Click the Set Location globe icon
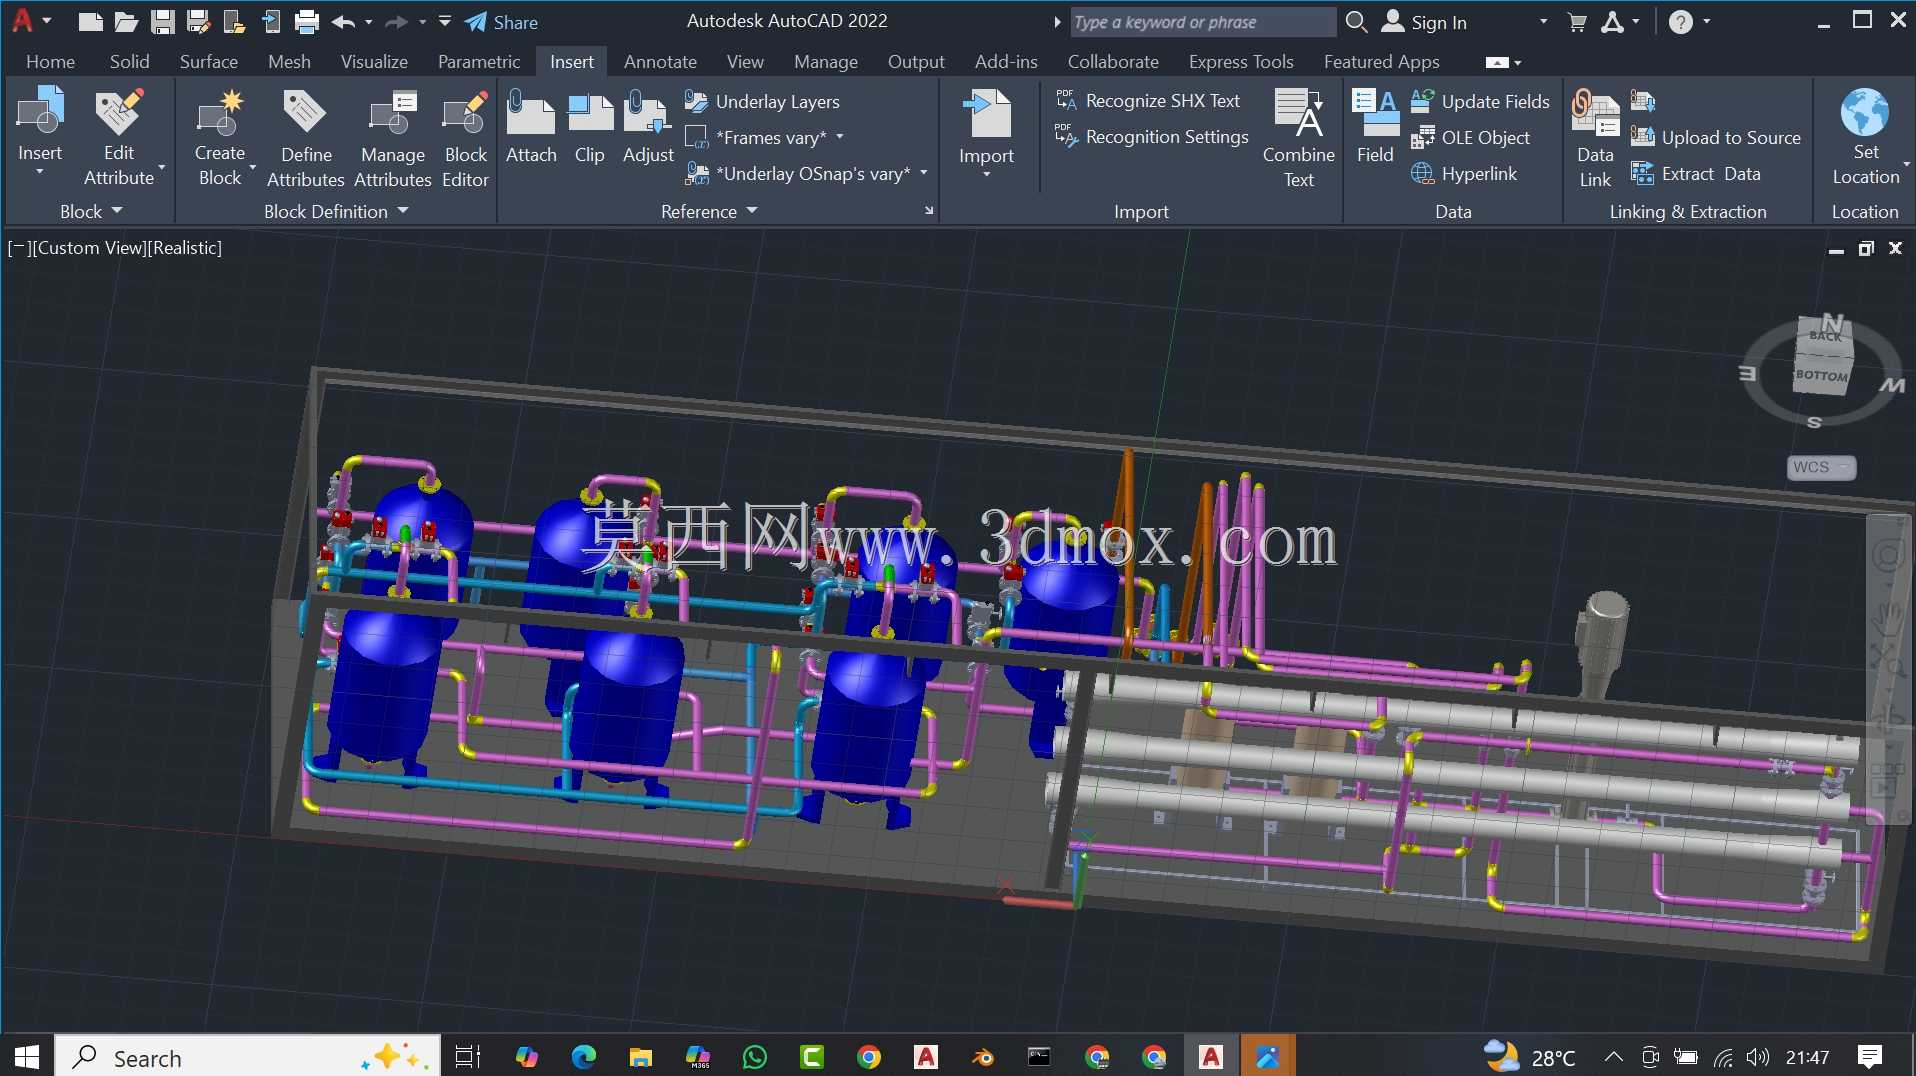The width and height of the screenshot is (1916, 1076). click(x=1865, y=112)
